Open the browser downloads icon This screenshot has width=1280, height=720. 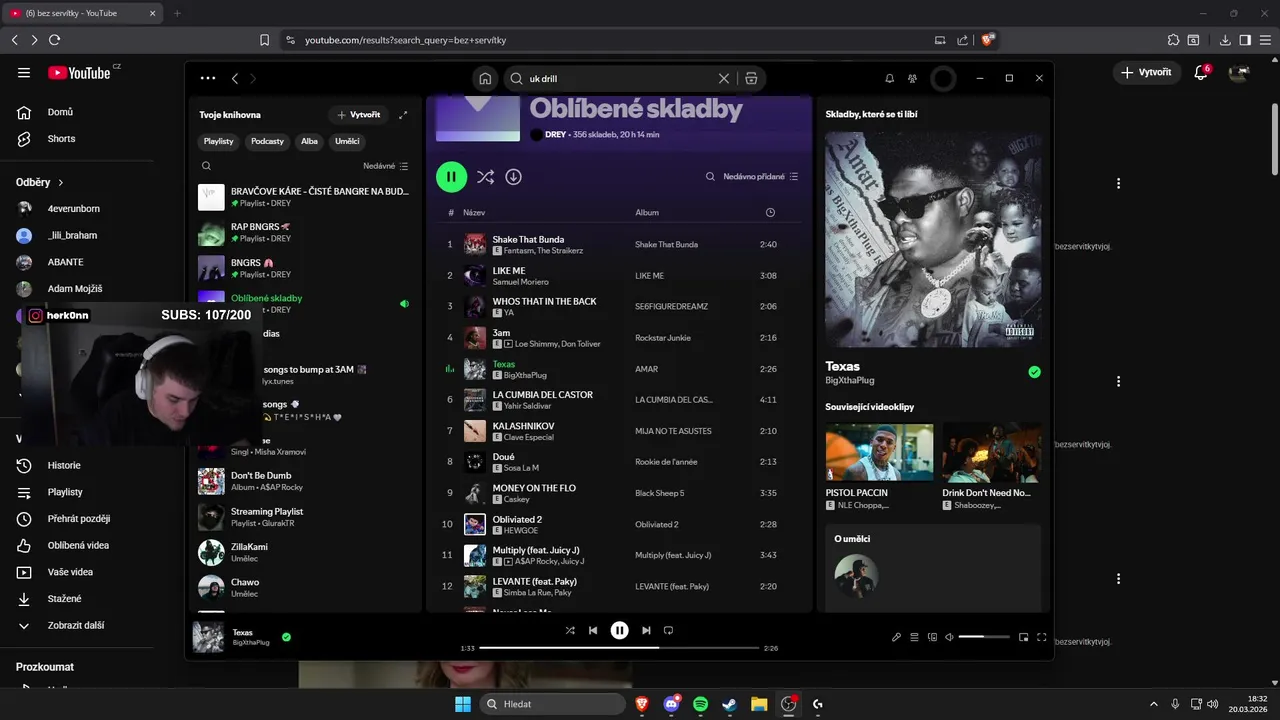click(x=1225, y=40)
